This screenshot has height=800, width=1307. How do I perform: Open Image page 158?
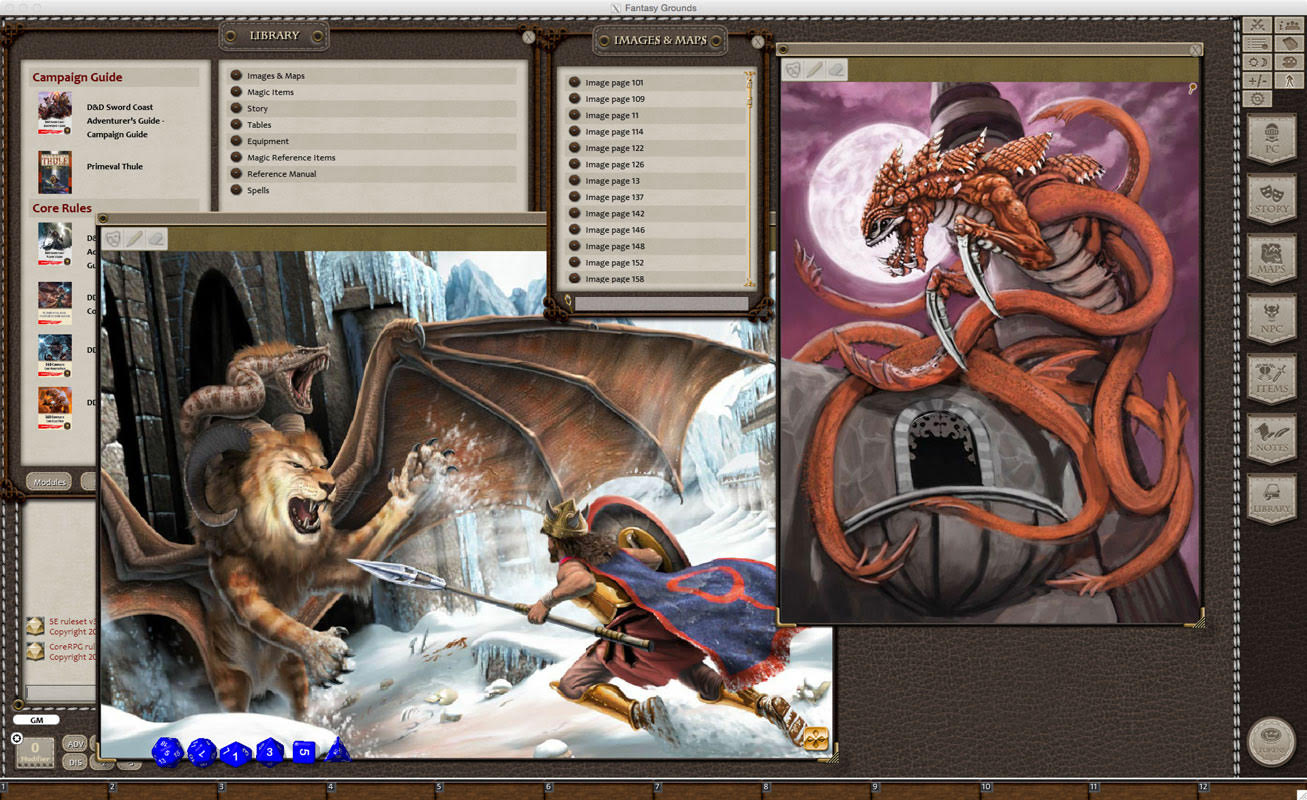point(655,279)
